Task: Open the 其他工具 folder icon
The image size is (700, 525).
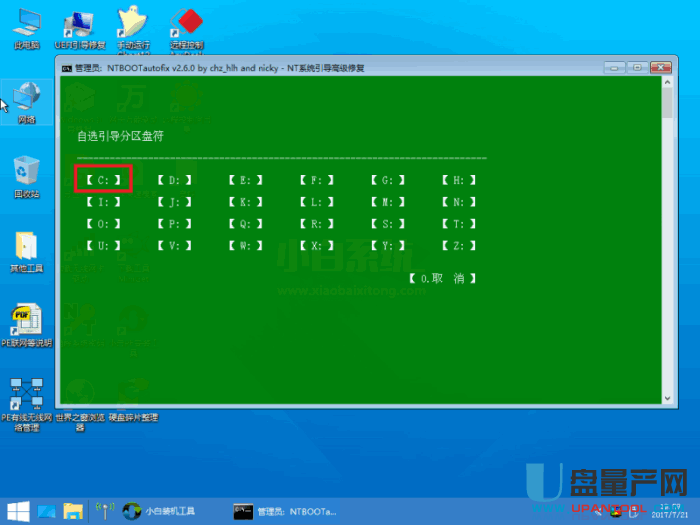Action: pyautogui.click(x=27, y=248)
